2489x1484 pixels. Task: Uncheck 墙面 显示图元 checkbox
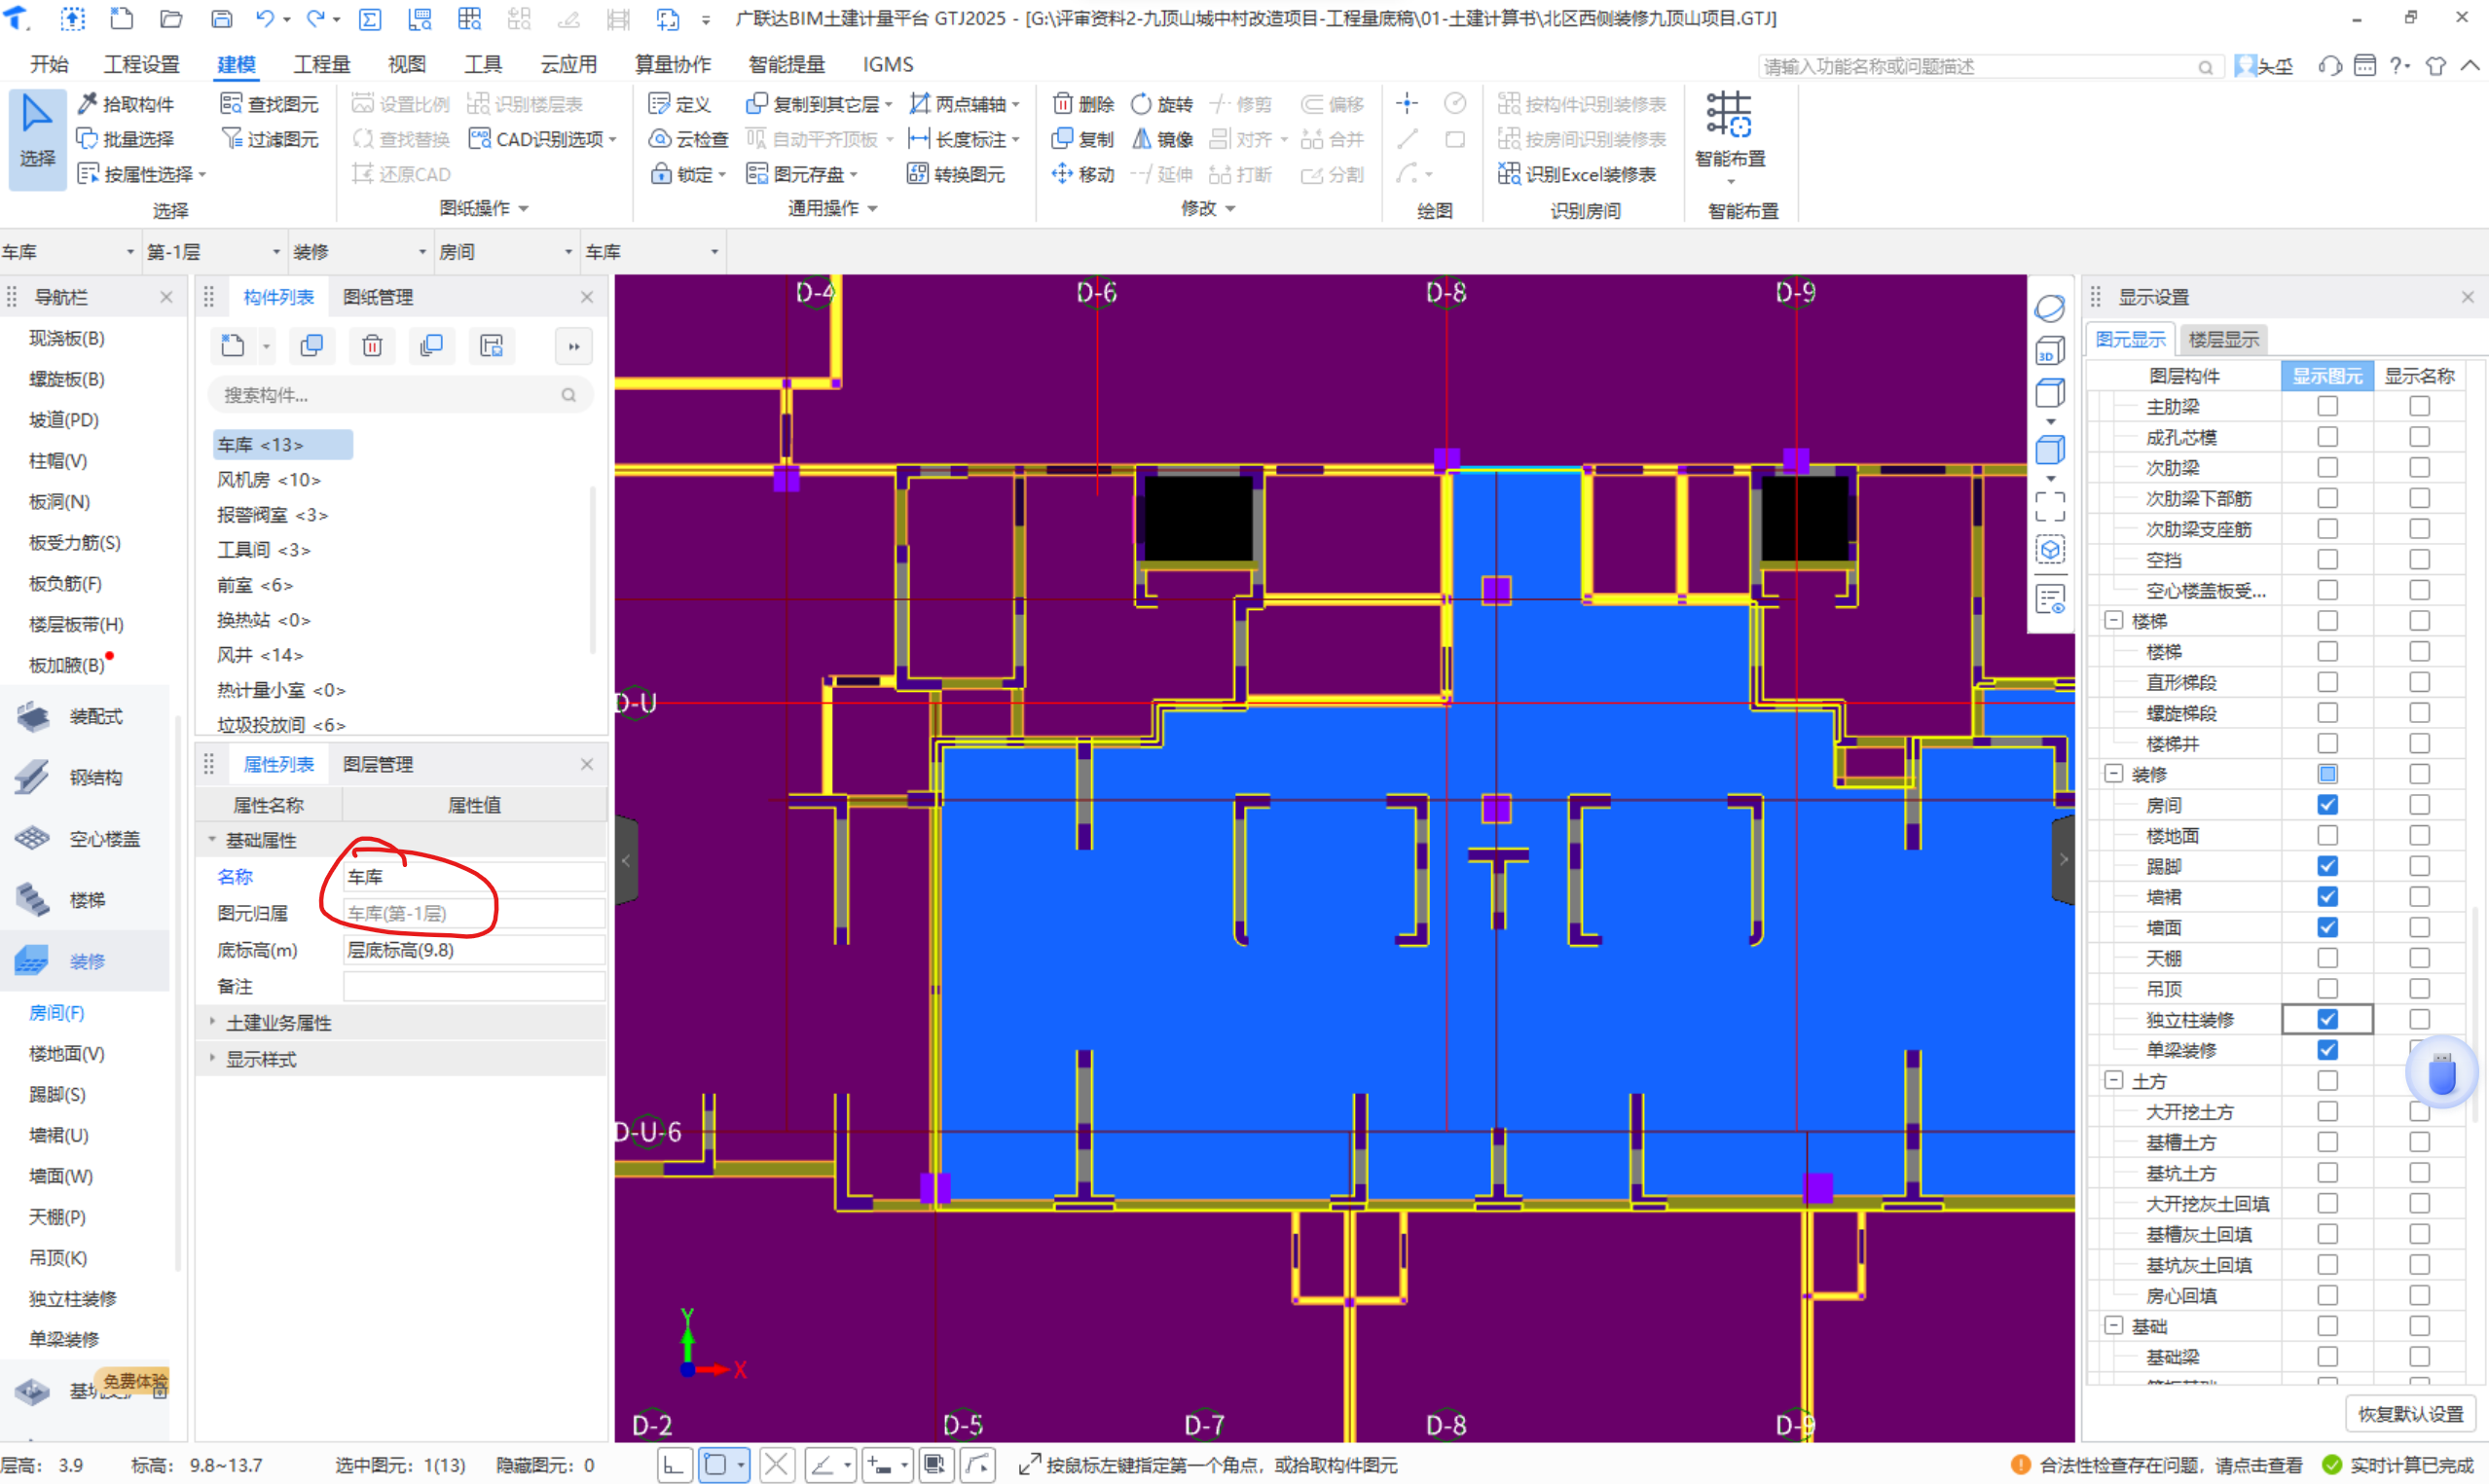point(2327,927)
